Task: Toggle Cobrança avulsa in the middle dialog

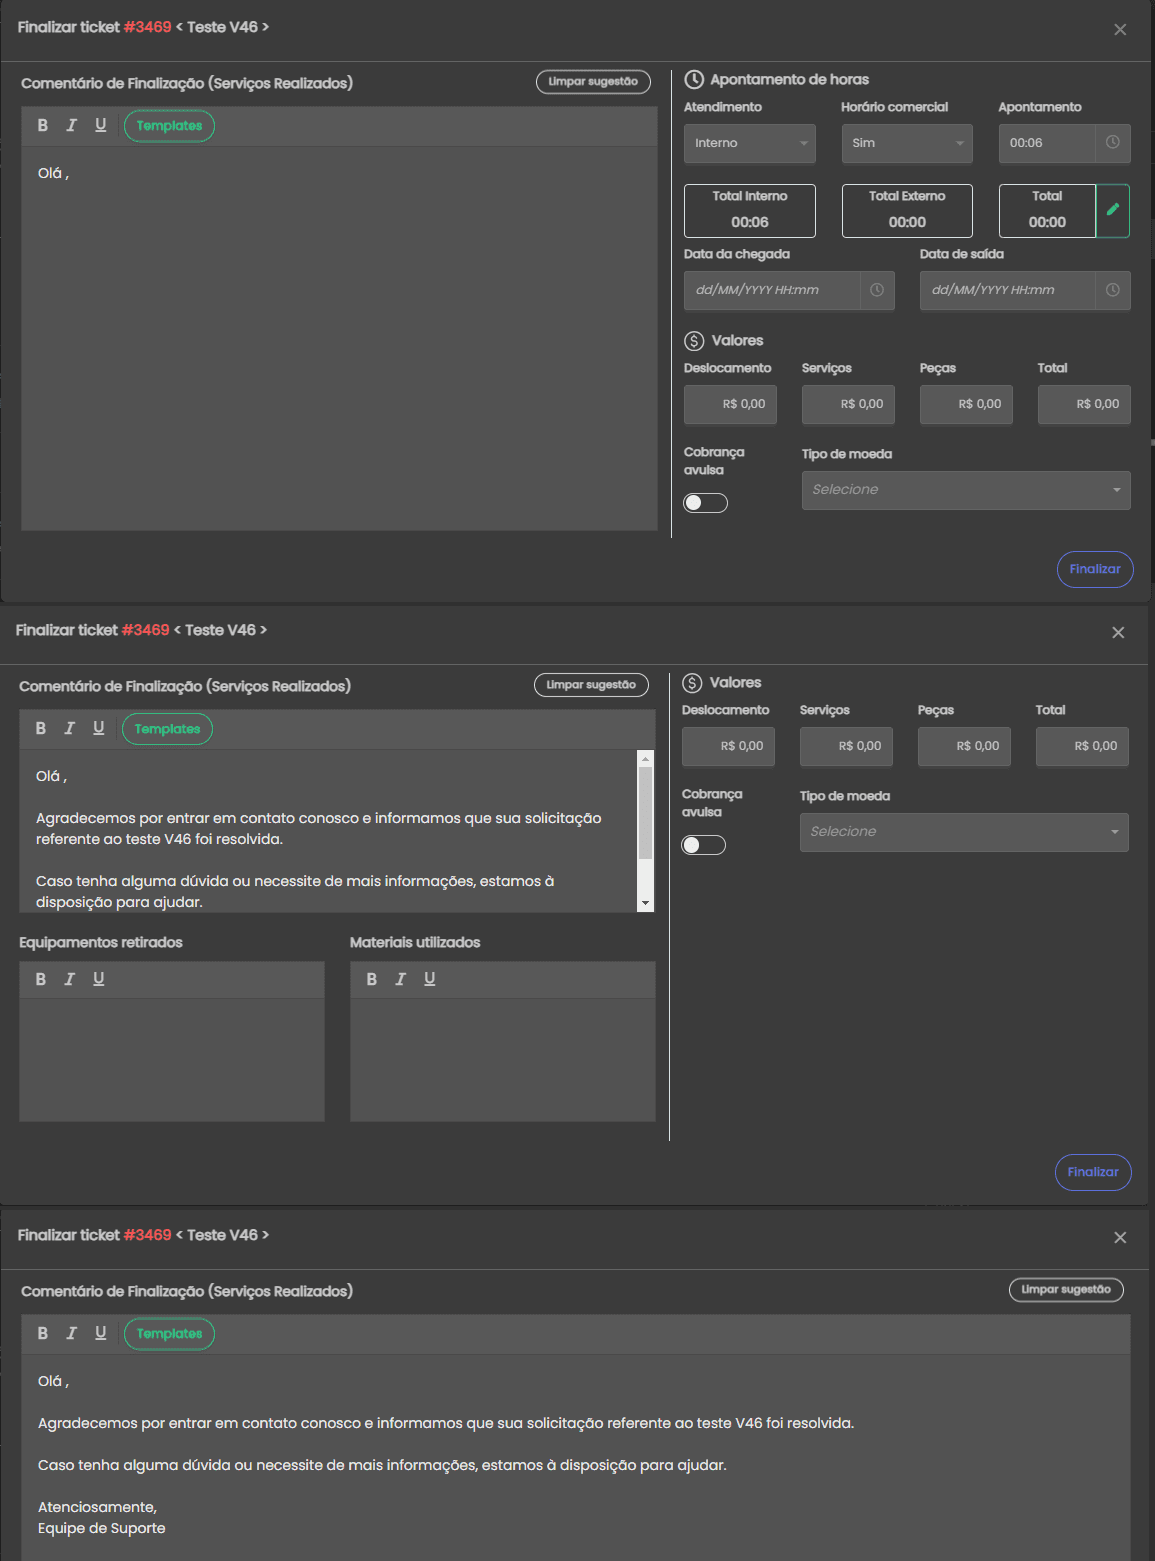Action: [703, 845]
